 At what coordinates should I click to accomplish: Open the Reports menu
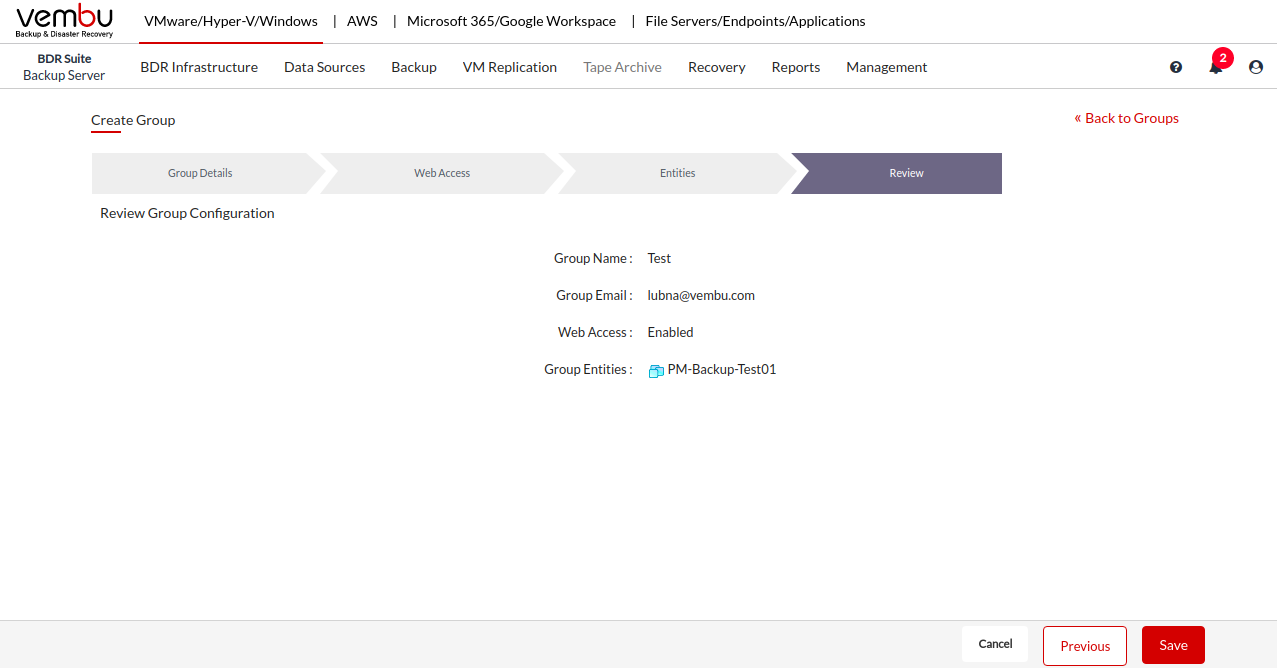[x=796, y=67]
